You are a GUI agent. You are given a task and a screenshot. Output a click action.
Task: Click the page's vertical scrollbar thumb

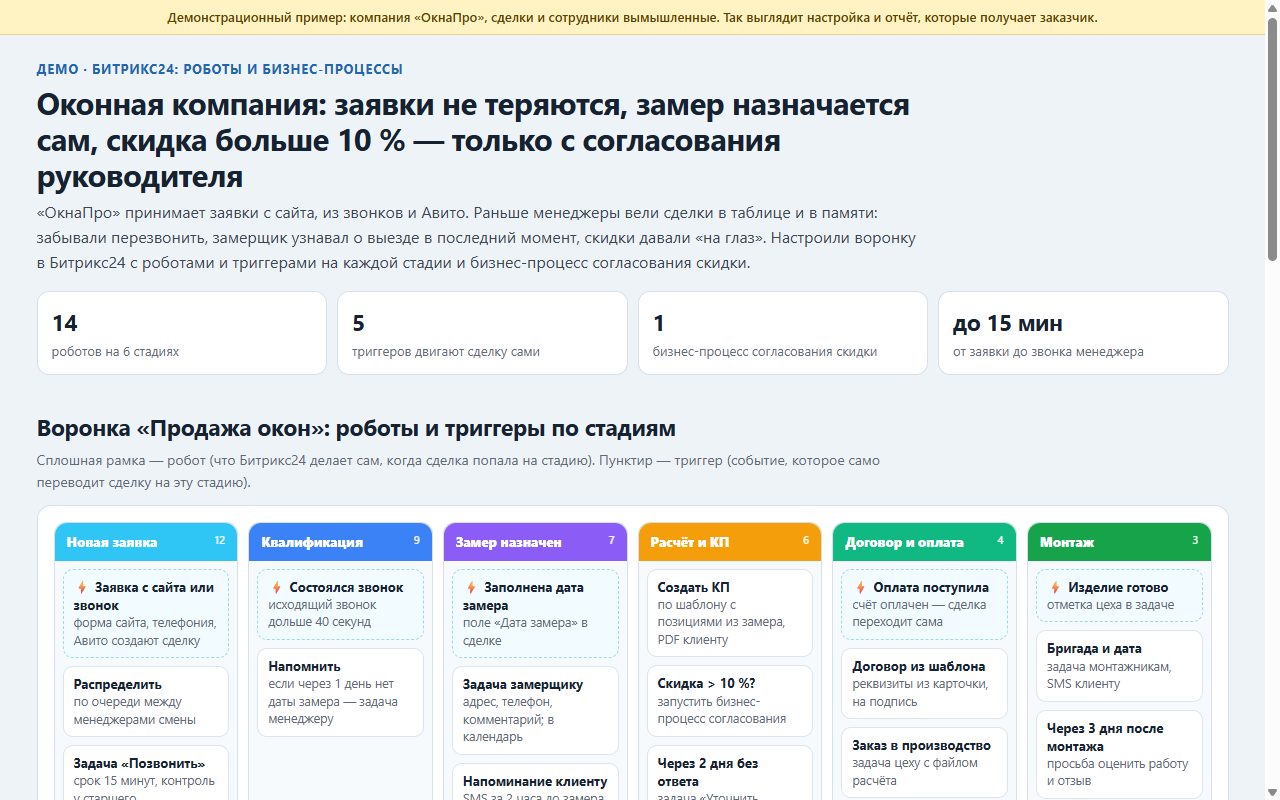pyautogui.click(x=1272, y=140)
